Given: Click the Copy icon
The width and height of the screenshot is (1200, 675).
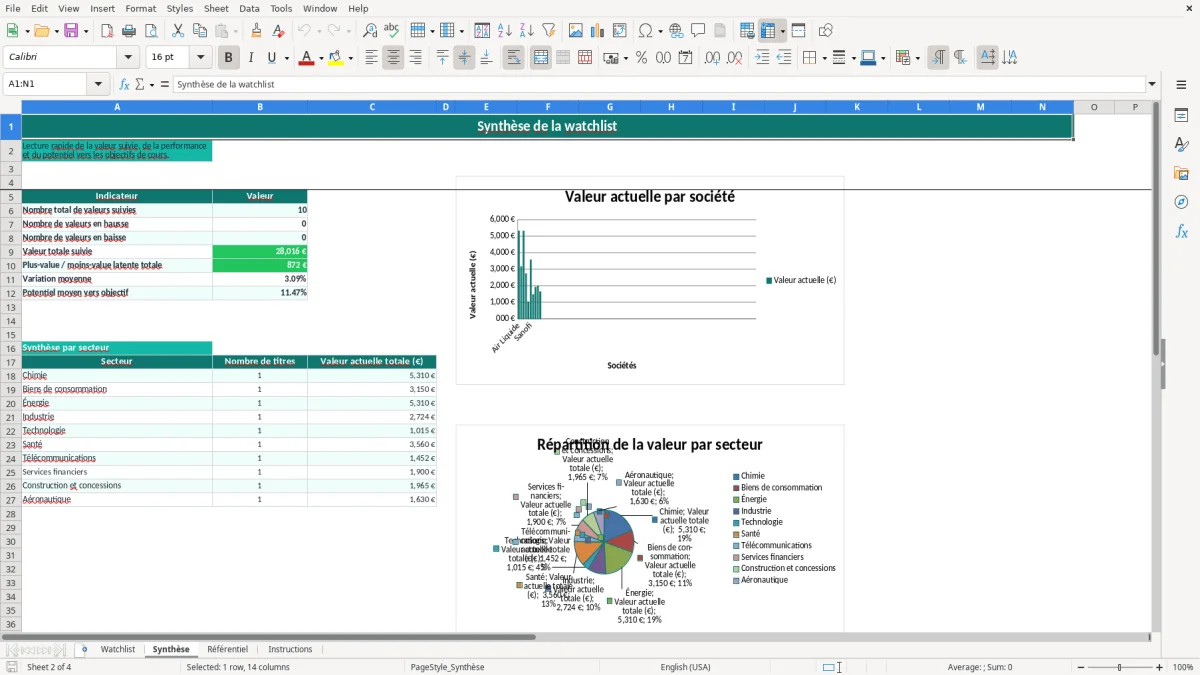Looking at the screenshot, I should (200, 31).
